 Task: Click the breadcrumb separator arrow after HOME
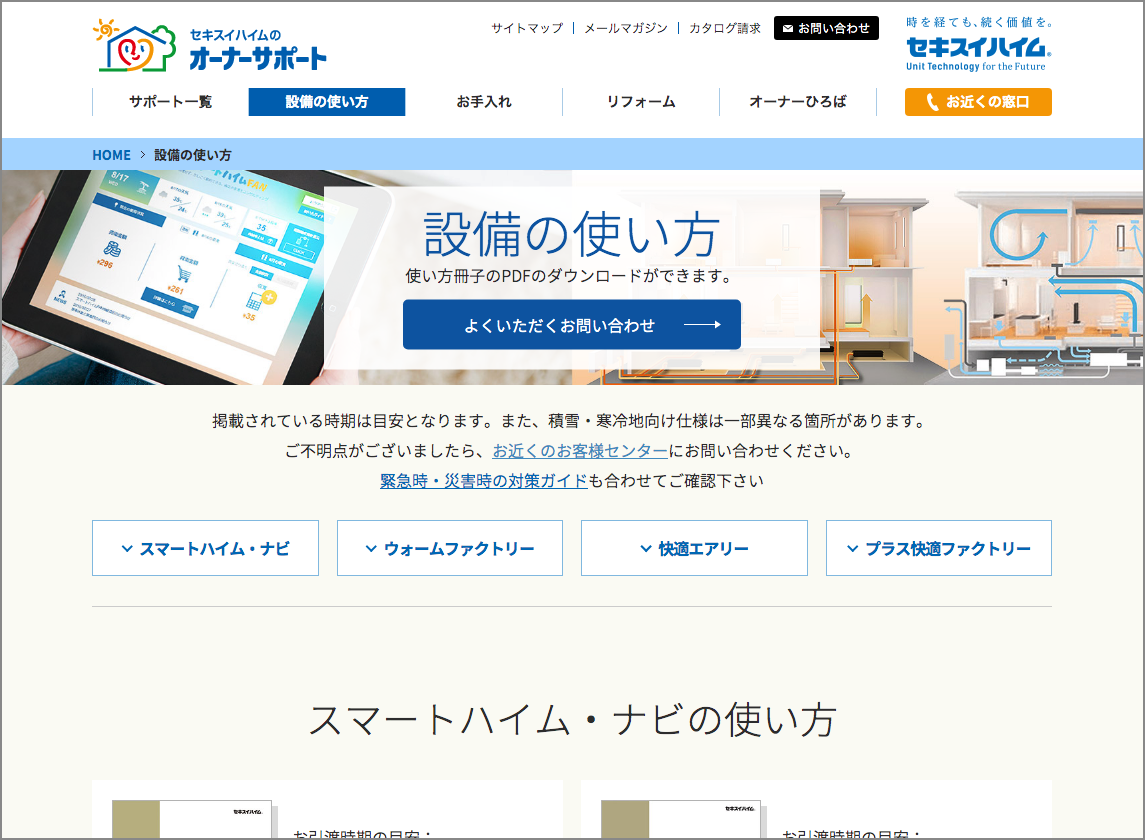pos(142,155)
